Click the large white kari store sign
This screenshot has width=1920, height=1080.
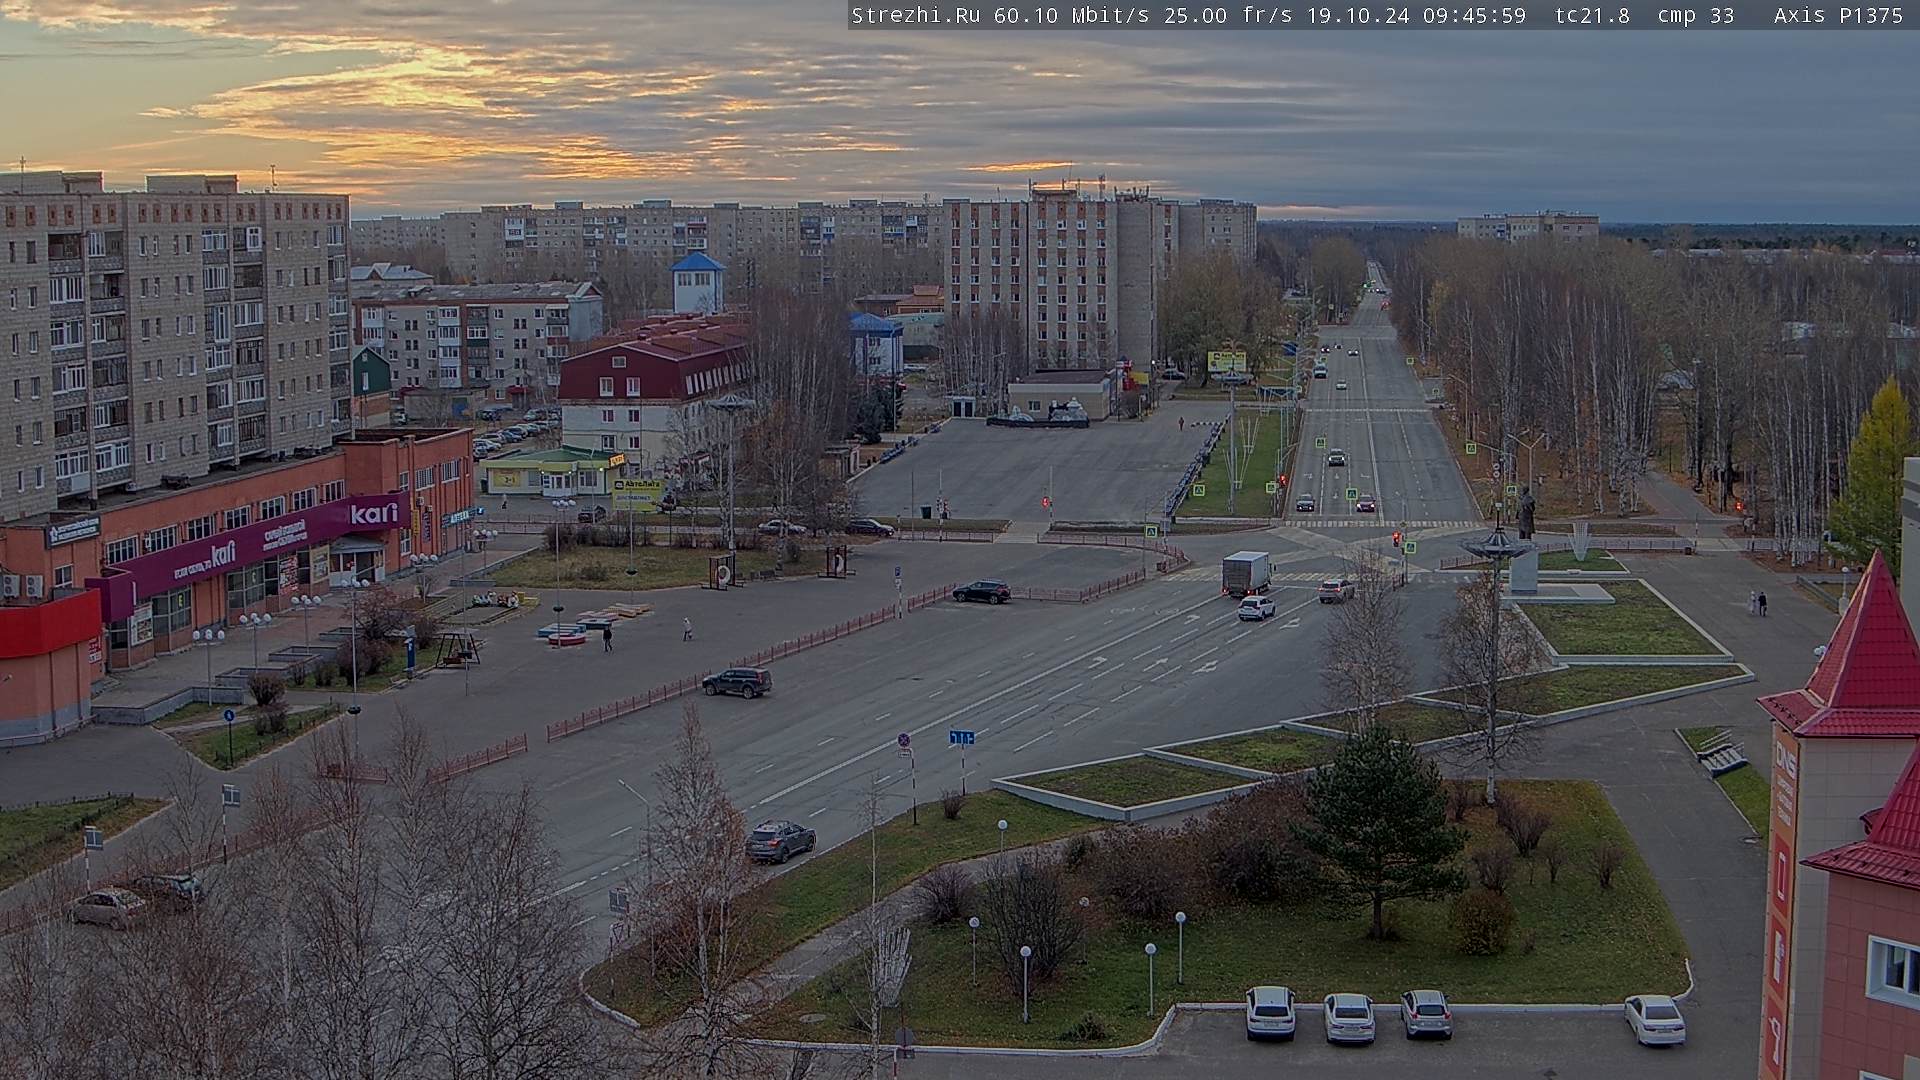click(374, 513)
